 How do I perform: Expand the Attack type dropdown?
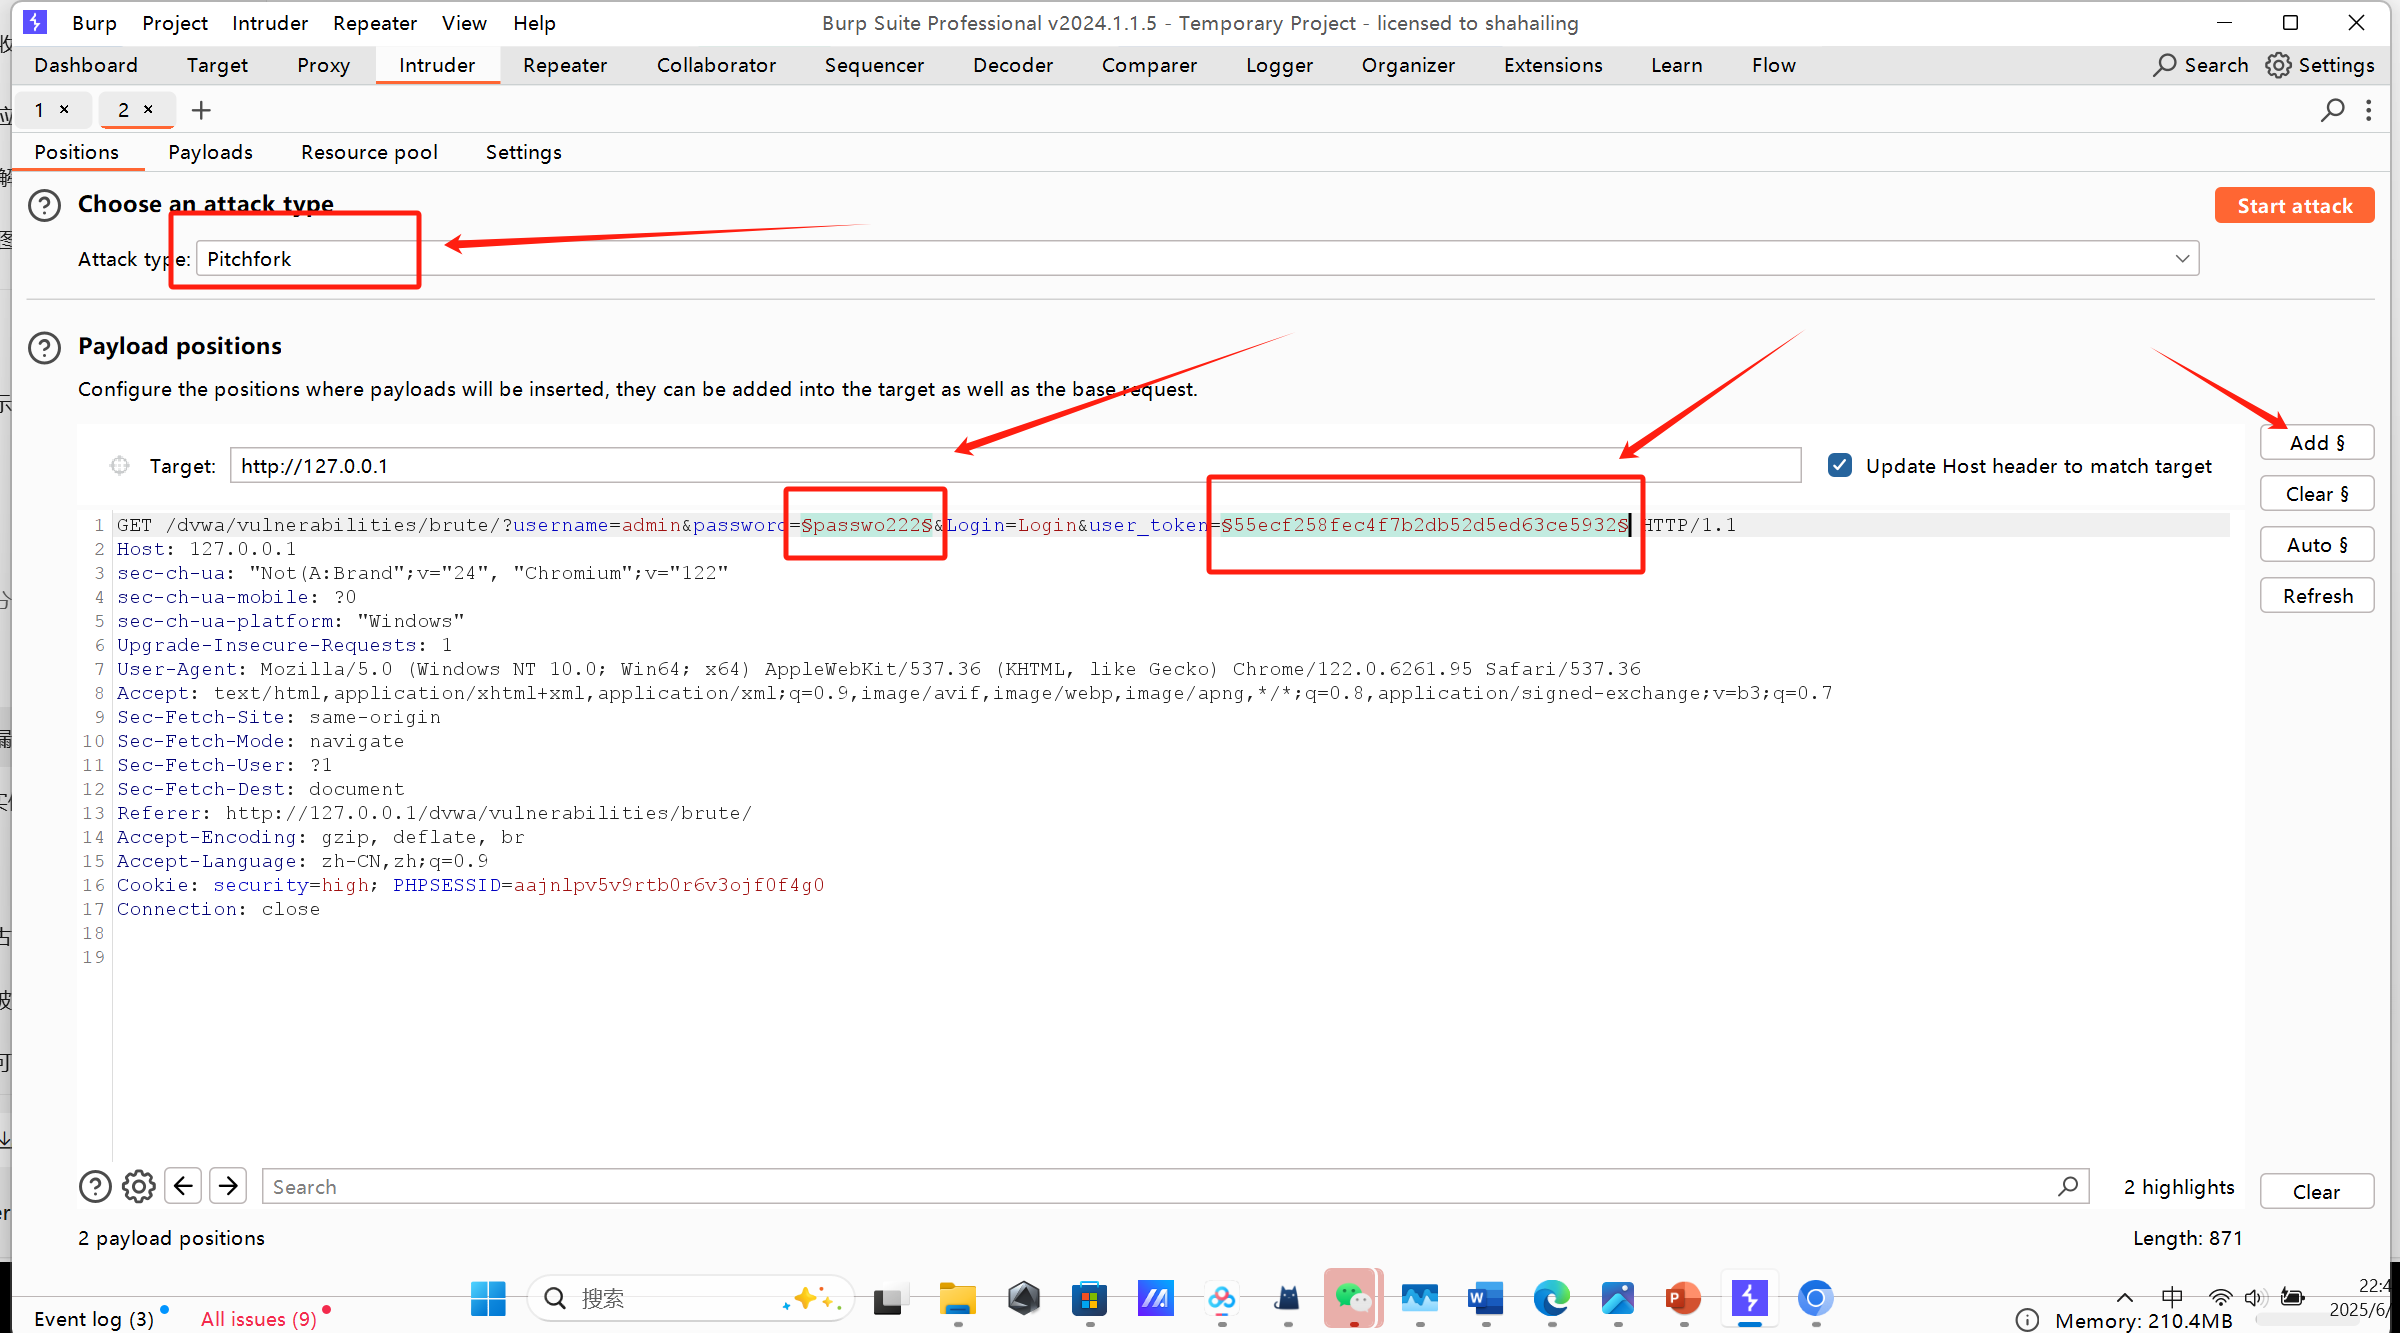pos(2182,259)
